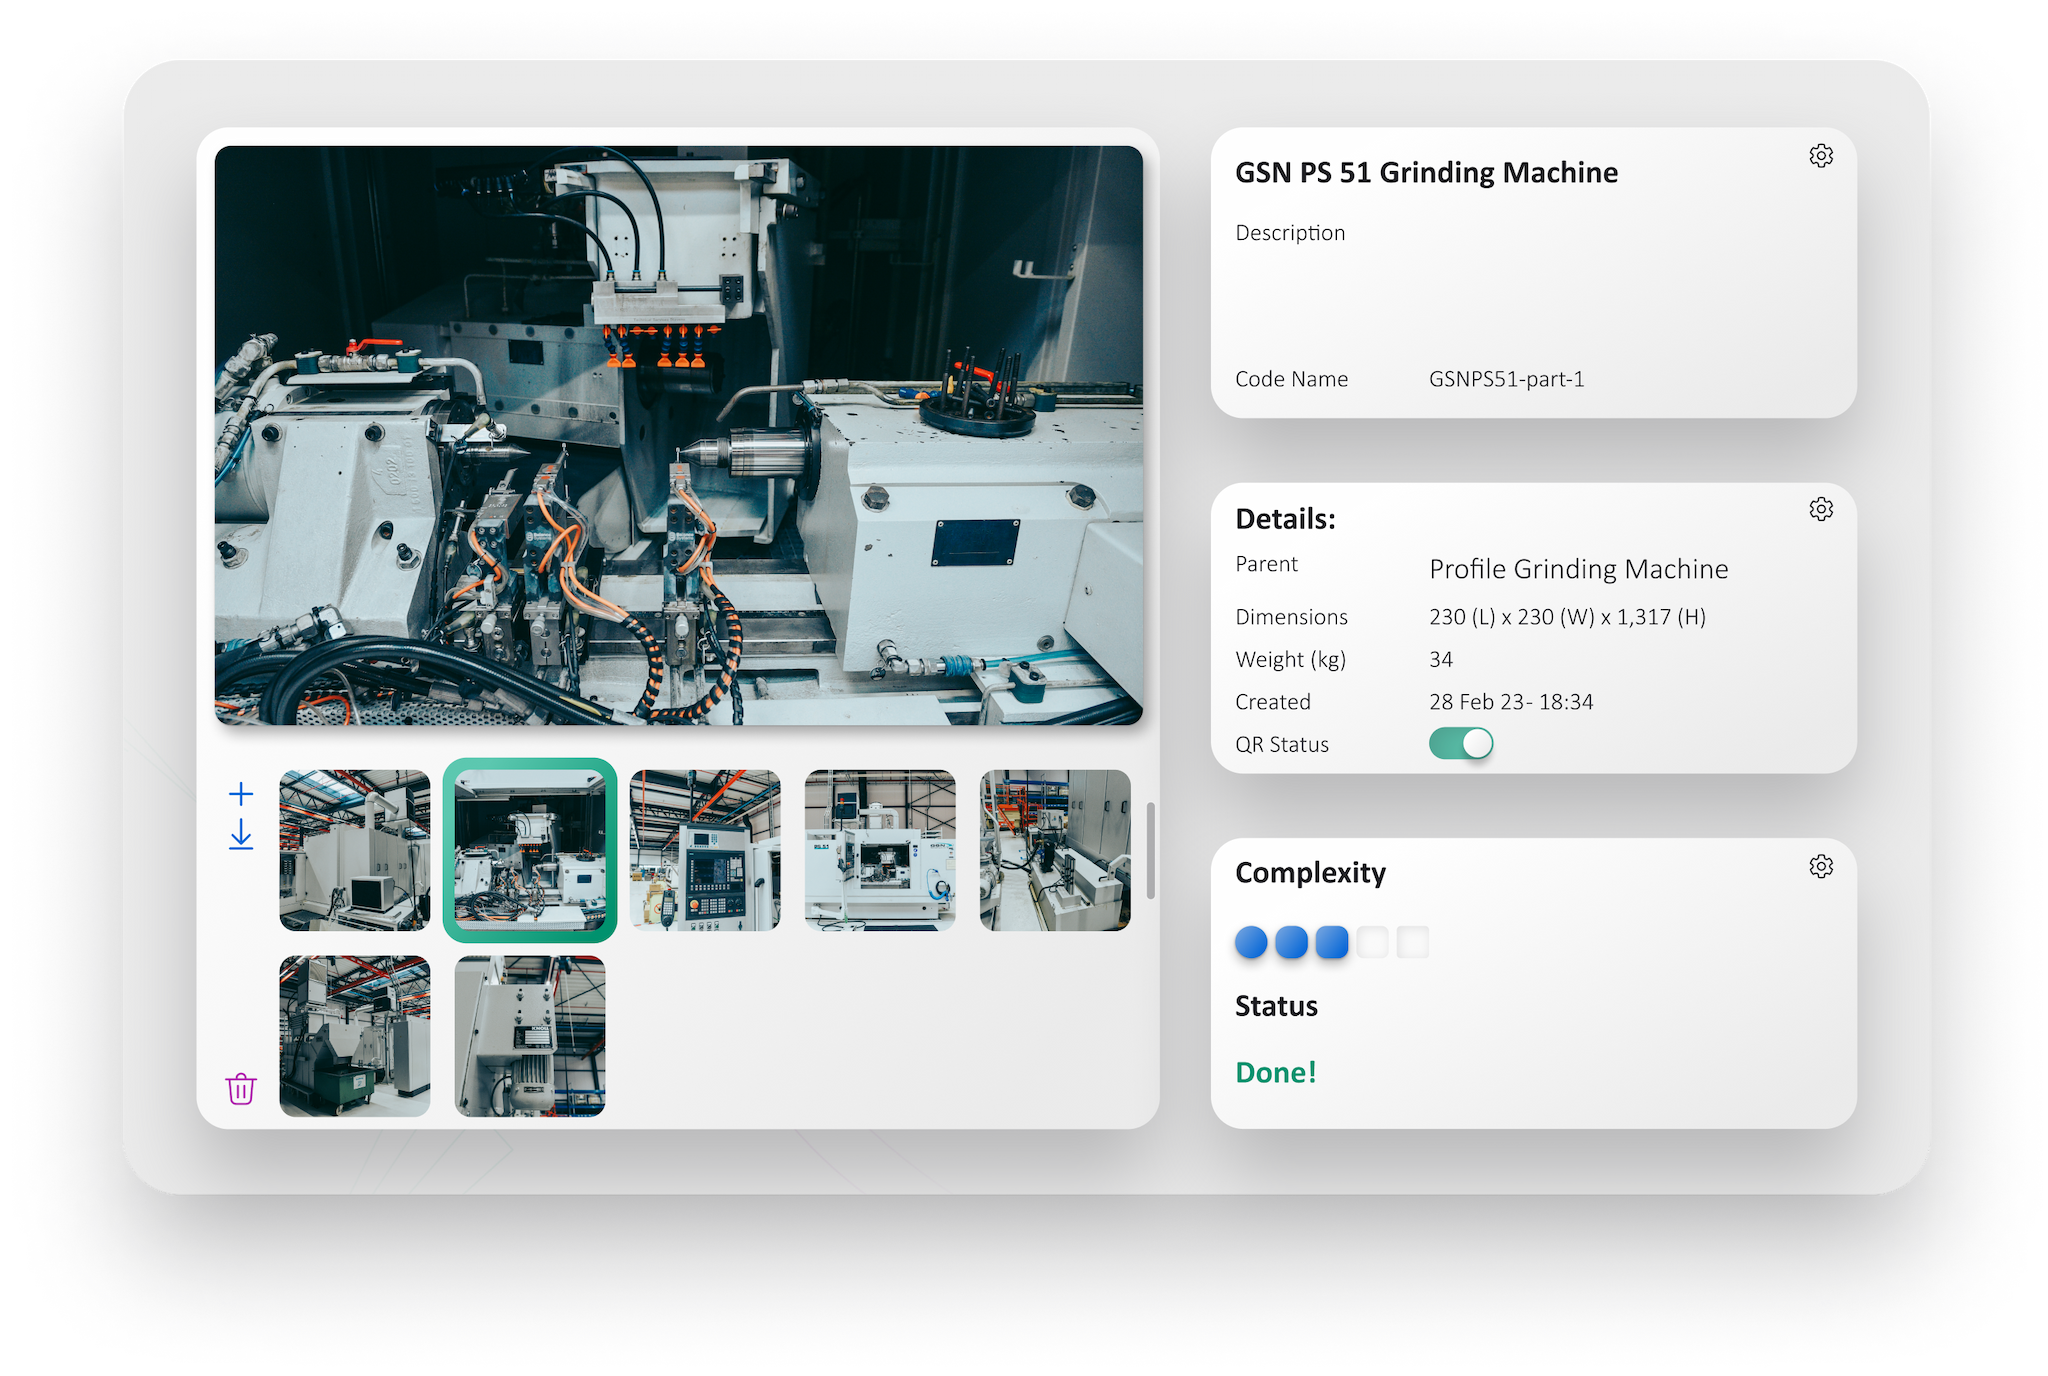Image resolution: width=2048 pixels, height=1376 pixels.
Task: Select highlighted green-bordered machine interior thumbnail
Action: [x=530, y=850]
